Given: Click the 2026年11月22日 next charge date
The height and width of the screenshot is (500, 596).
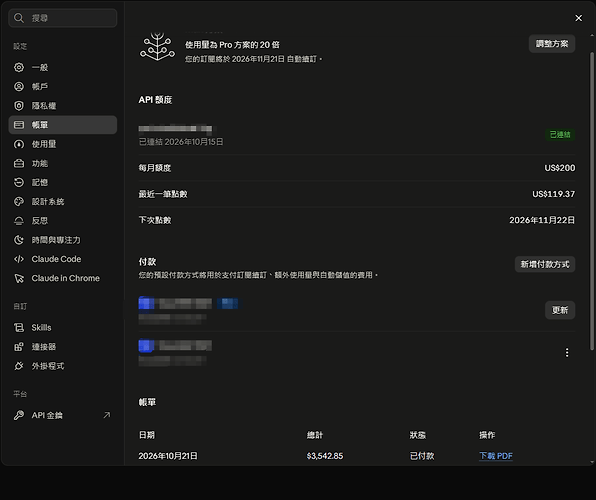Looking at the screenshot, I should click(x=542, y=220).
